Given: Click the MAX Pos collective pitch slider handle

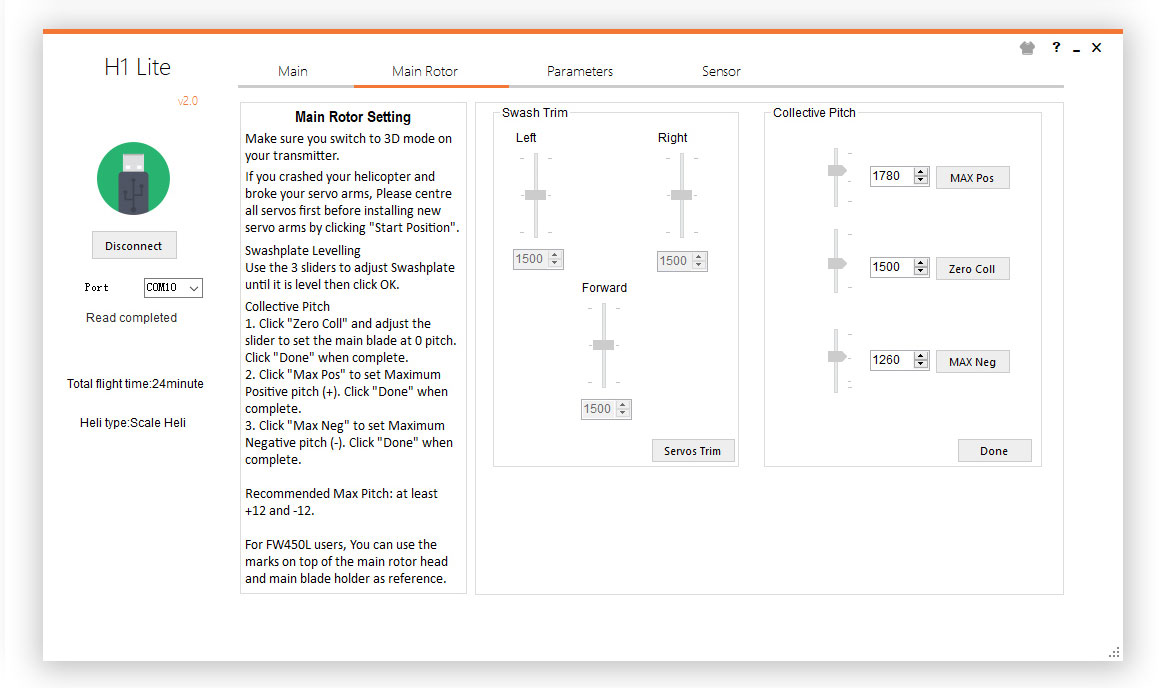Looking at the screenshot, I should click(x=836, y=171).
